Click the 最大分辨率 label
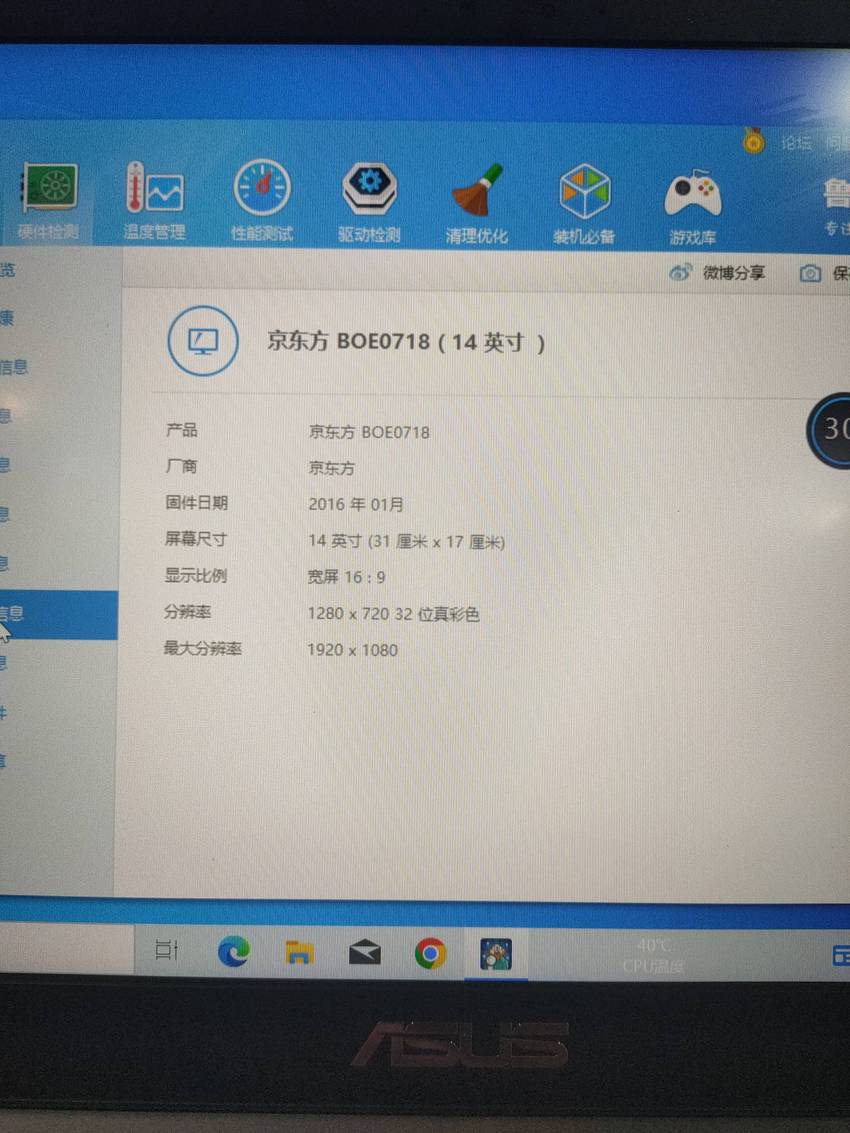The image size is (850, 1133). pyautogui.click(x=202, y=649)
